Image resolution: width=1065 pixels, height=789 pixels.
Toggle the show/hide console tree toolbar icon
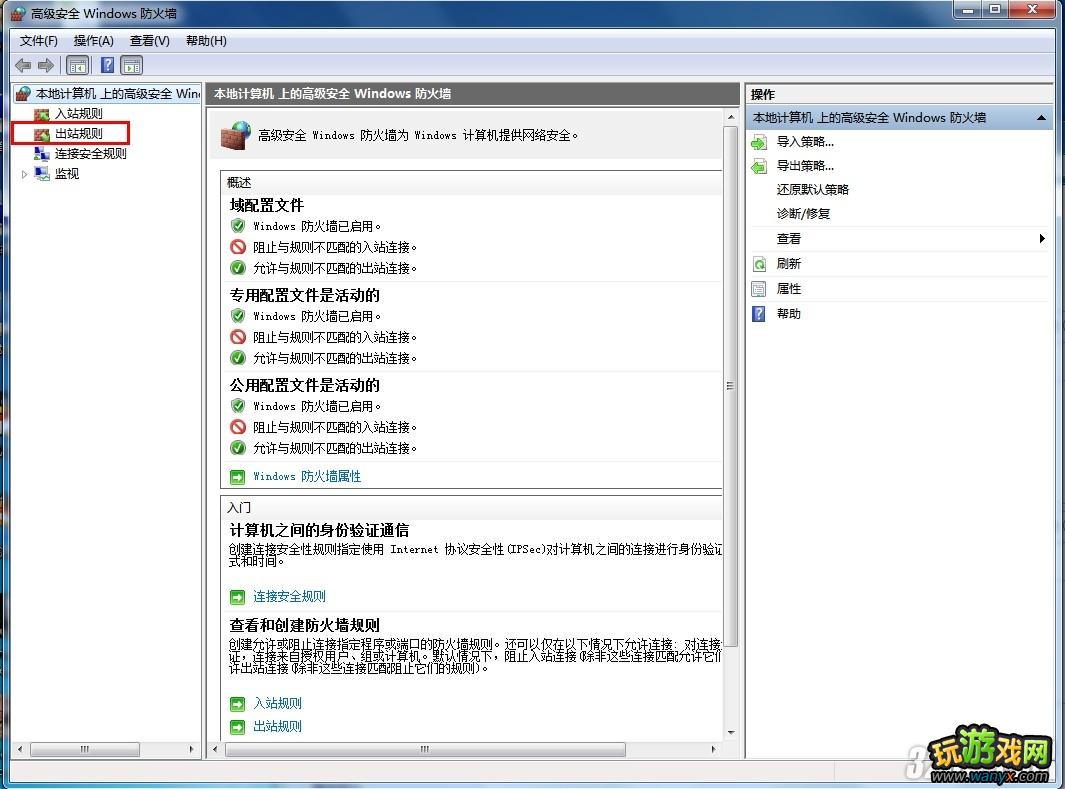pyautogui.click(x=77, y=66)
